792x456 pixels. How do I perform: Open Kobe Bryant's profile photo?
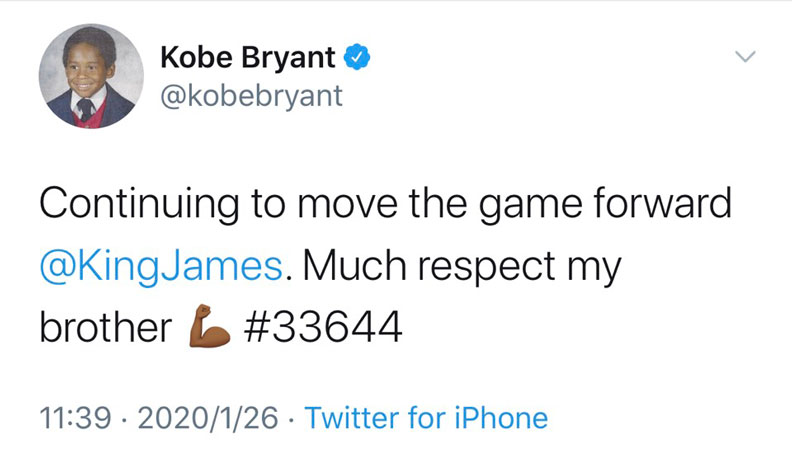pyautogui.click(x=85, y=77)
